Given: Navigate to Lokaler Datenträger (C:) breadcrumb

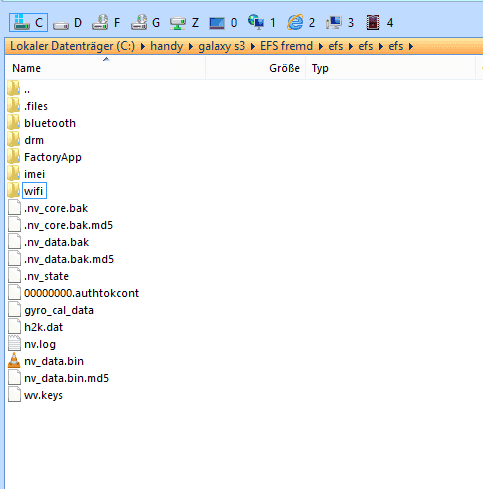Looking at the screenshot, I should click(72, 46).
